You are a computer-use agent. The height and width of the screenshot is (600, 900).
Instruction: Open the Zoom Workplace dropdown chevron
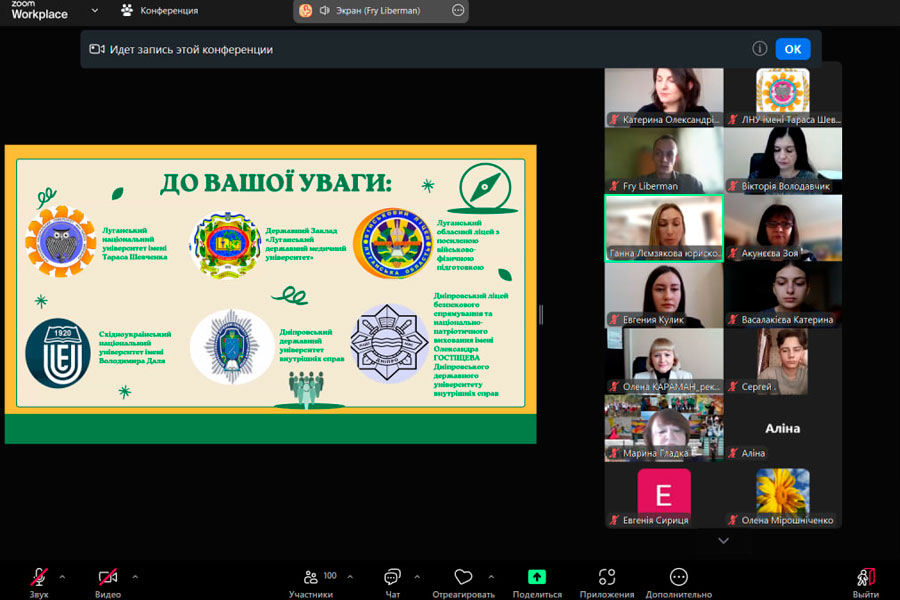pyautogui.click(x=95, y=10)
